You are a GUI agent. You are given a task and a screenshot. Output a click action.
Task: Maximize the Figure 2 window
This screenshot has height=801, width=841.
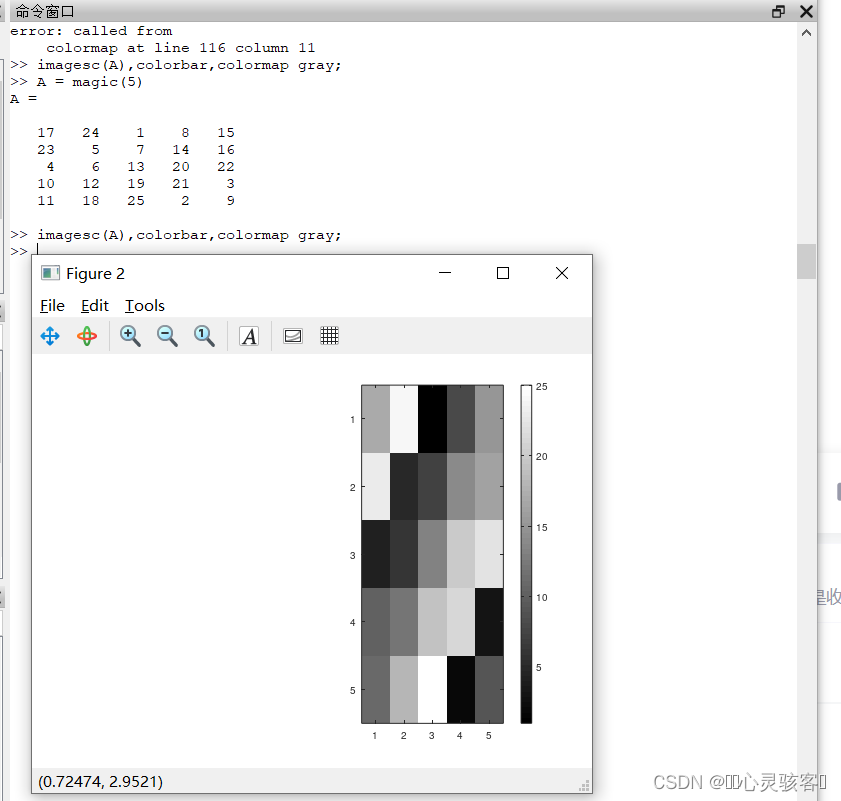[x=503, y=273]
